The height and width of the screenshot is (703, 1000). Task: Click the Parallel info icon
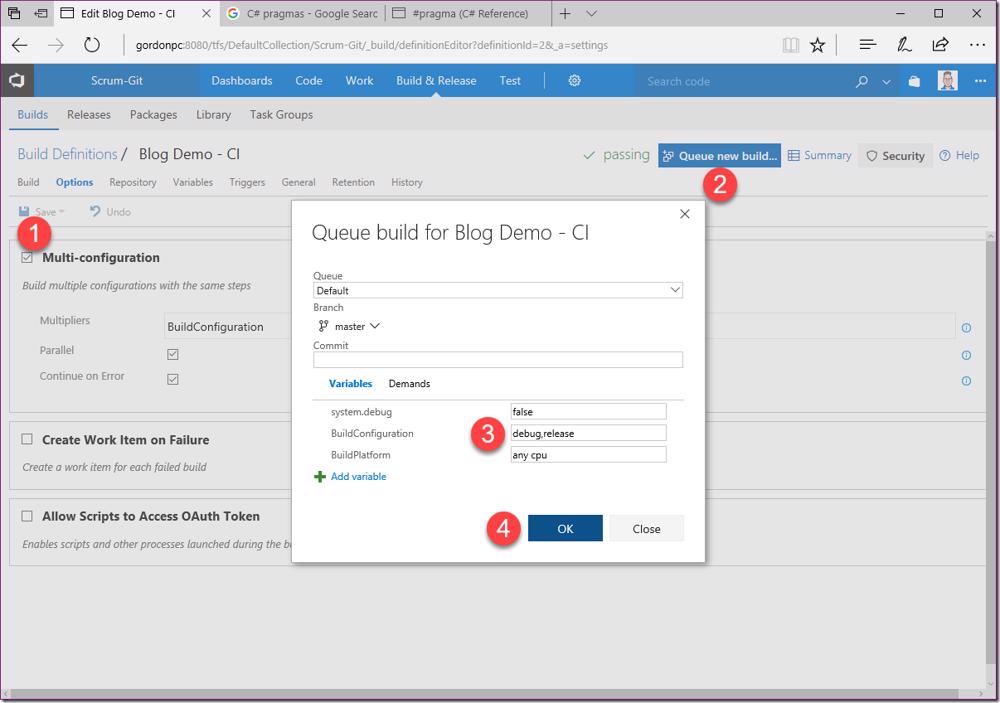[966, 355]
